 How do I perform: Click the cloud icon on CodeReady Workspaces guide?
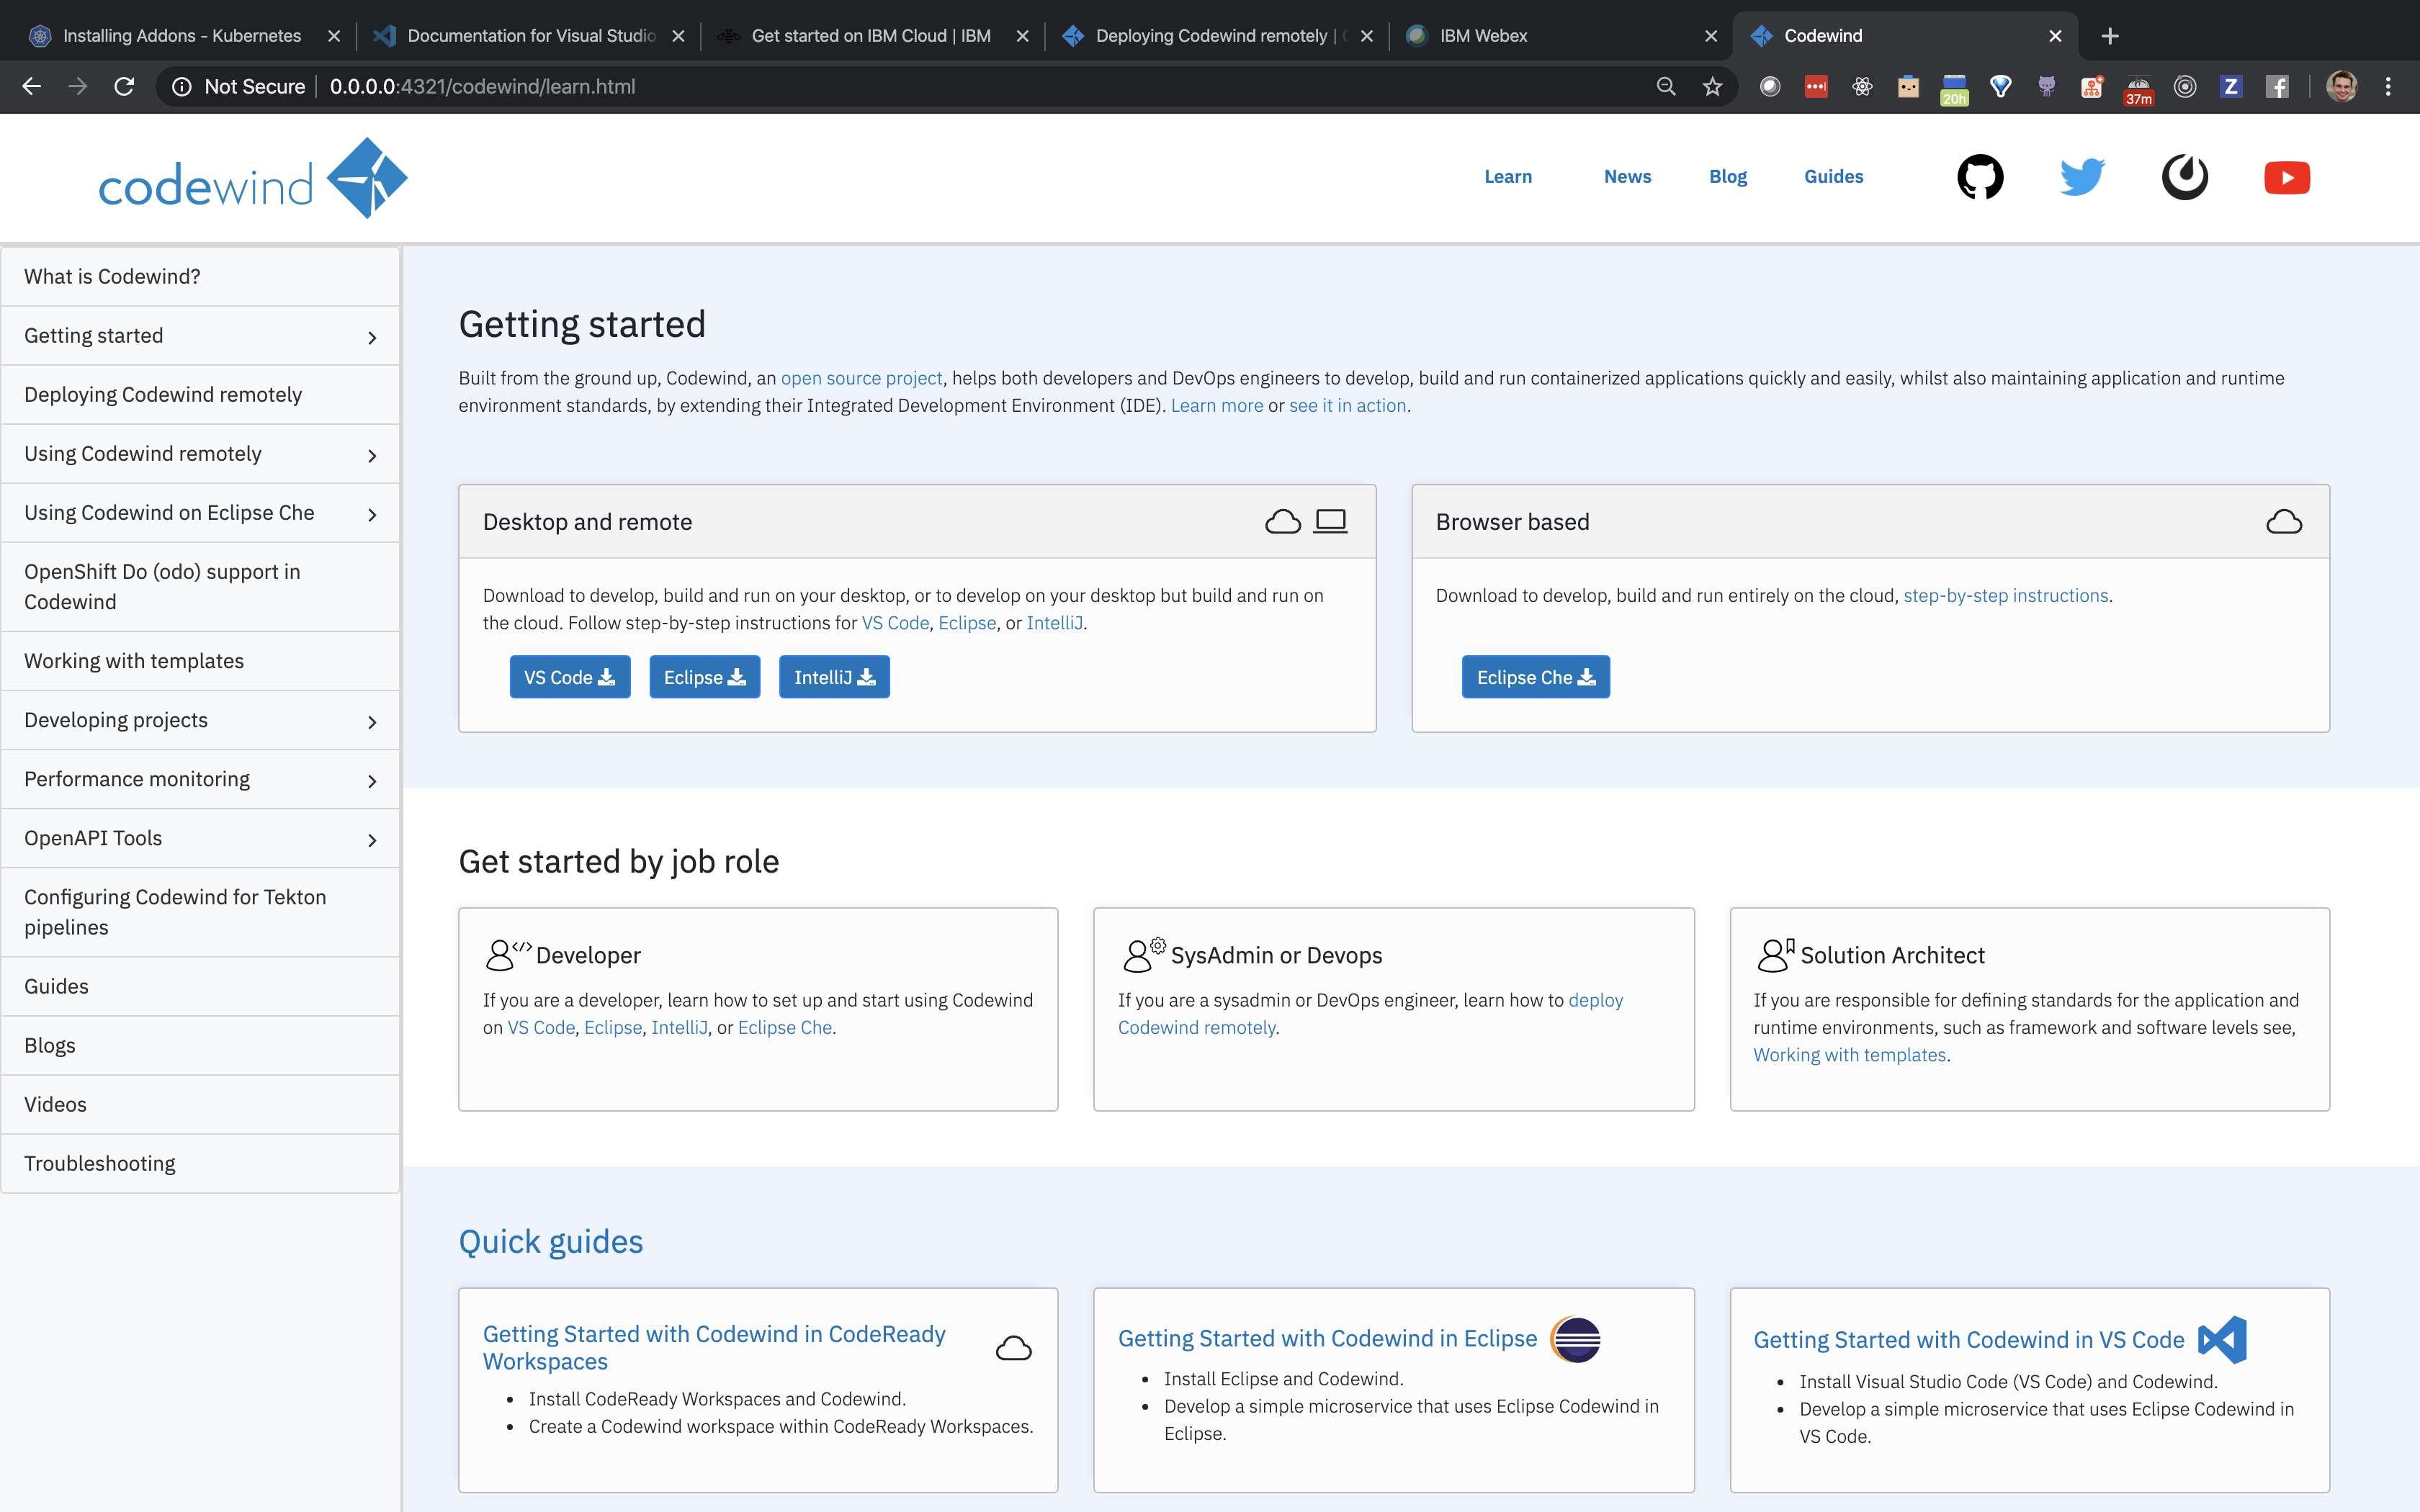pyautogui.click(x=1013, y=1347)
